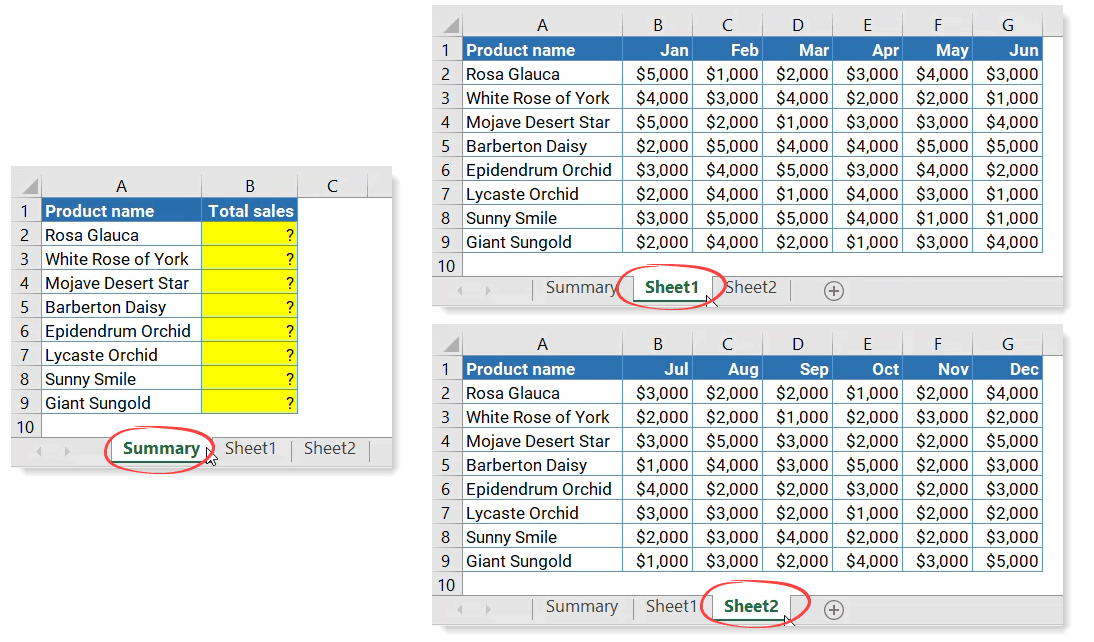Open Sheet2 from the Summary workbook tab bar
The height and width of the screenshot is (642, 1094).
(x=330, y=448)
